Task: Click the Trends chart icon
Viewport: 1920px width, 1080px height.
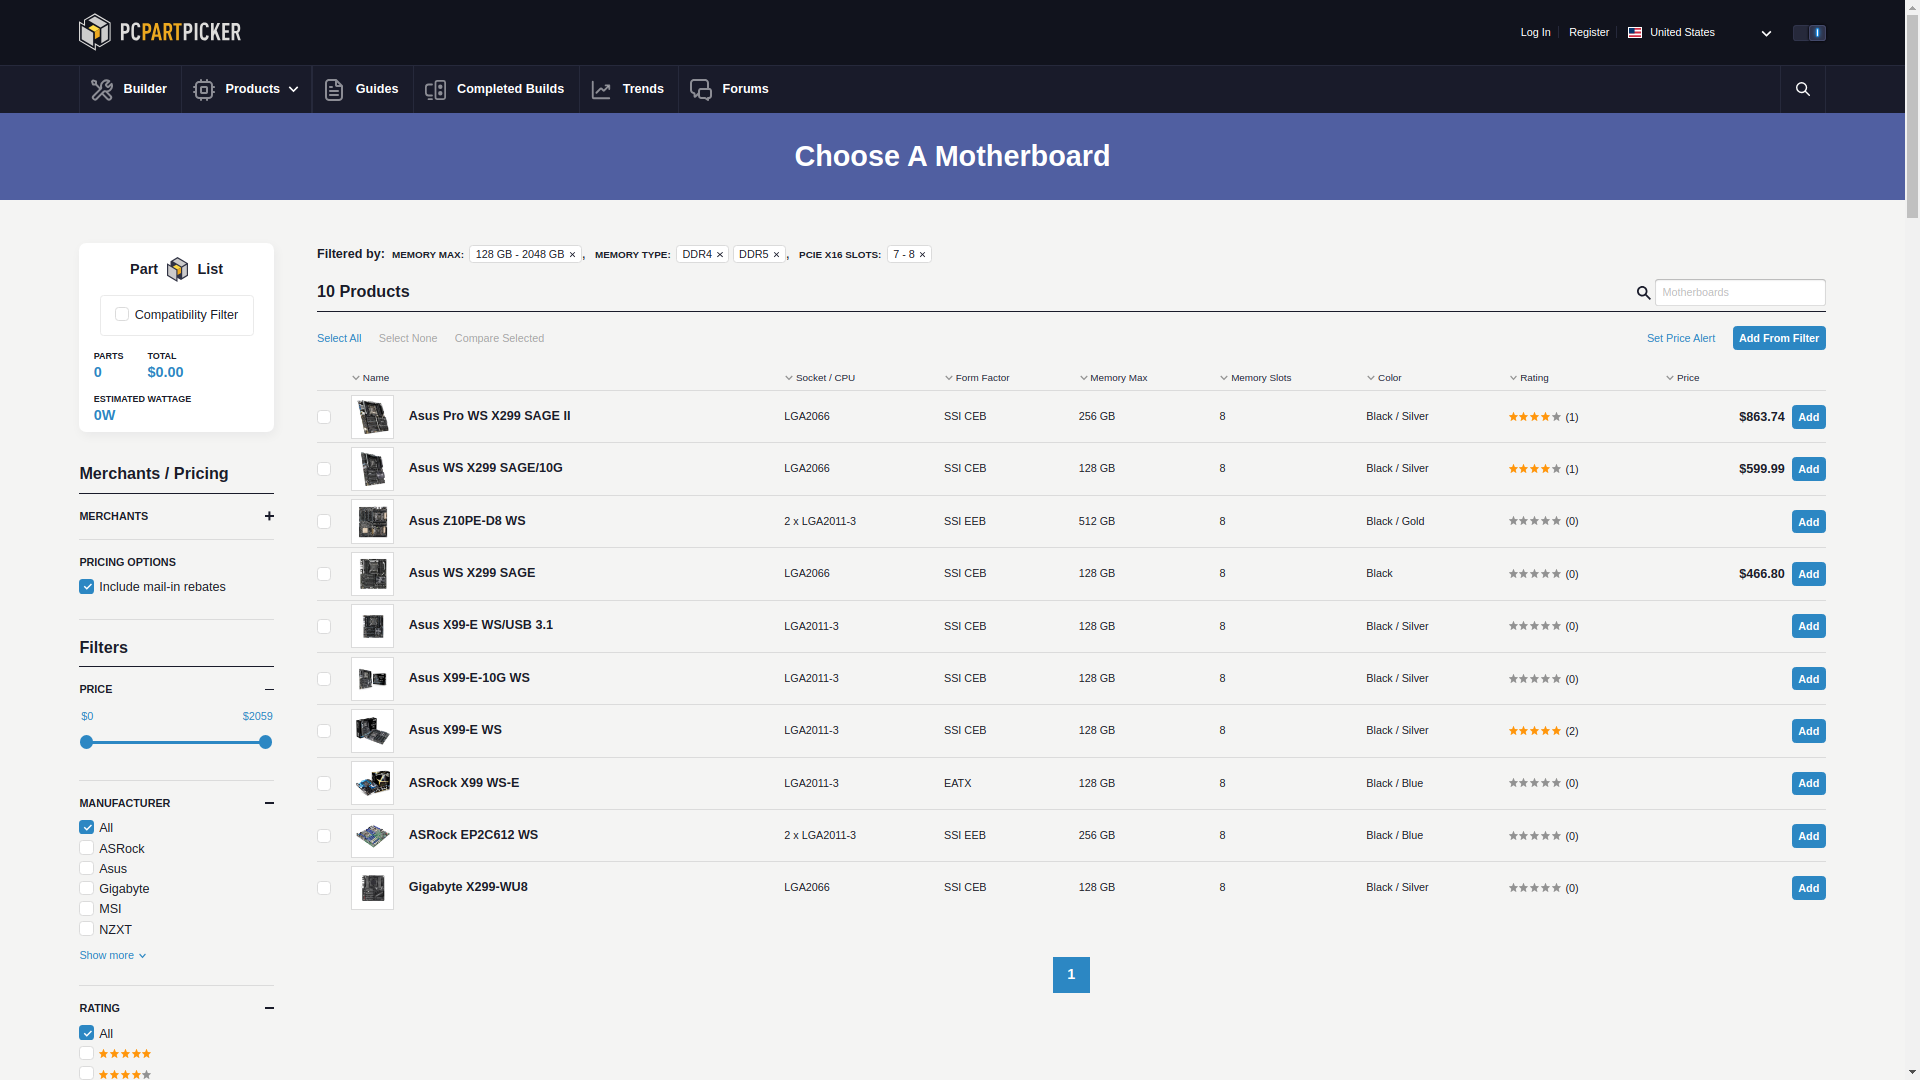Action: 601,90
